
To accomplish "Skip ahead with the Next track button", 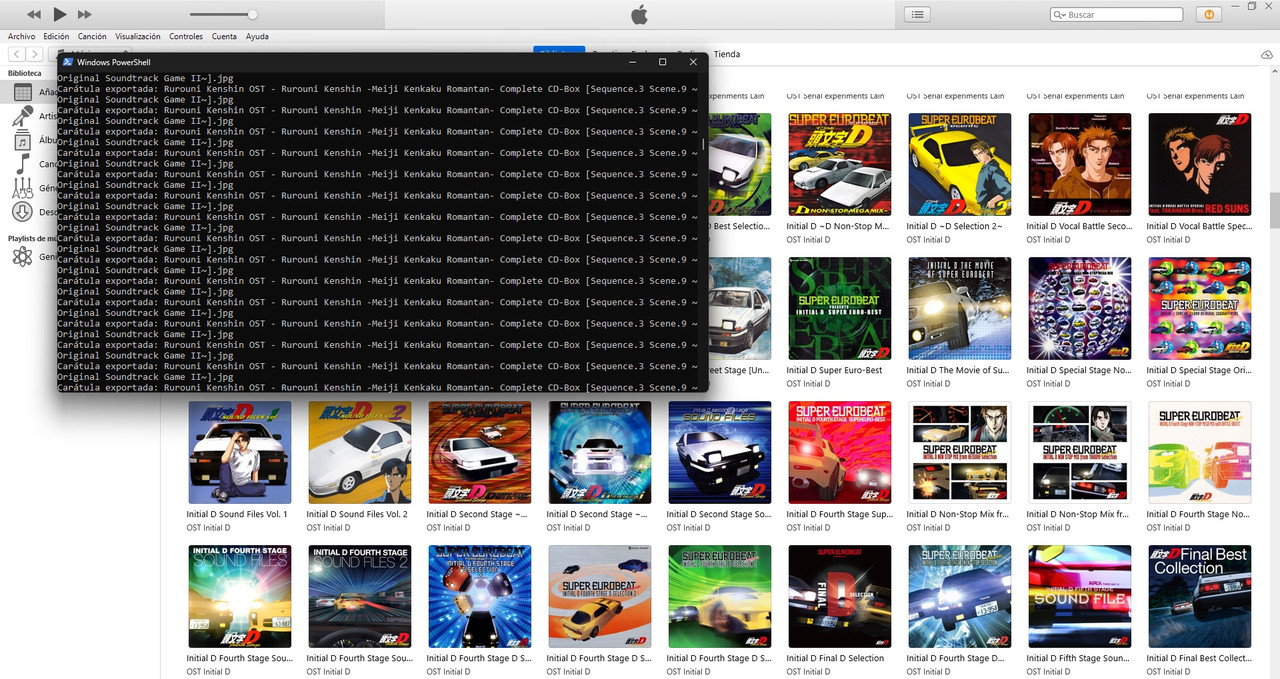I will [x=85, y=14].
